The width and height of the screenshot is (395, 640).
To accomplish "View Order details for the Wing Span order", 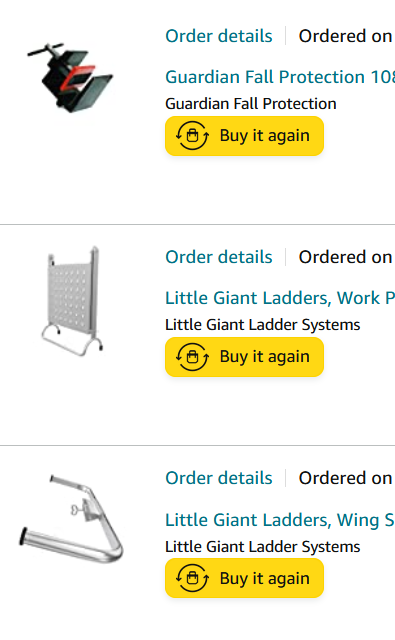I will [219, 478].
